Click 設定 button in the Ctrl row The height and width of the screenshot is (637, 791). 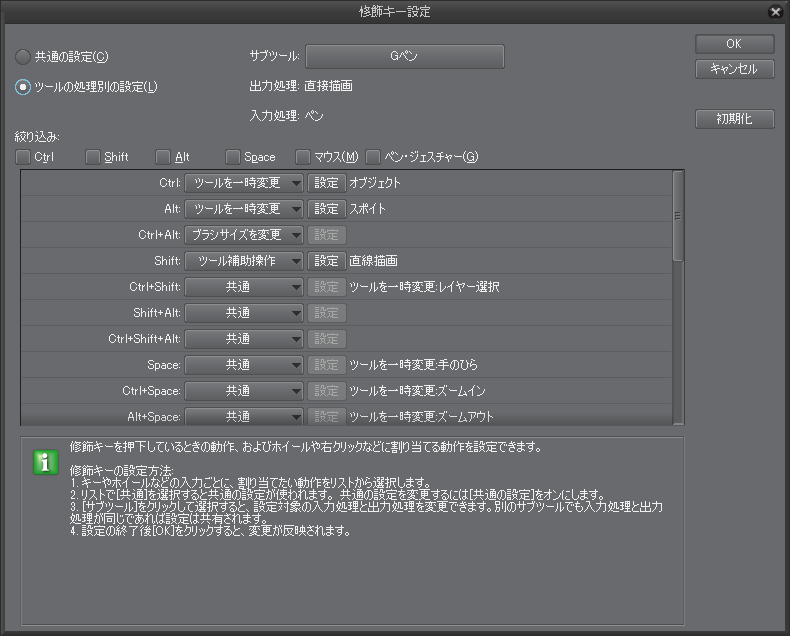(326, 183)
